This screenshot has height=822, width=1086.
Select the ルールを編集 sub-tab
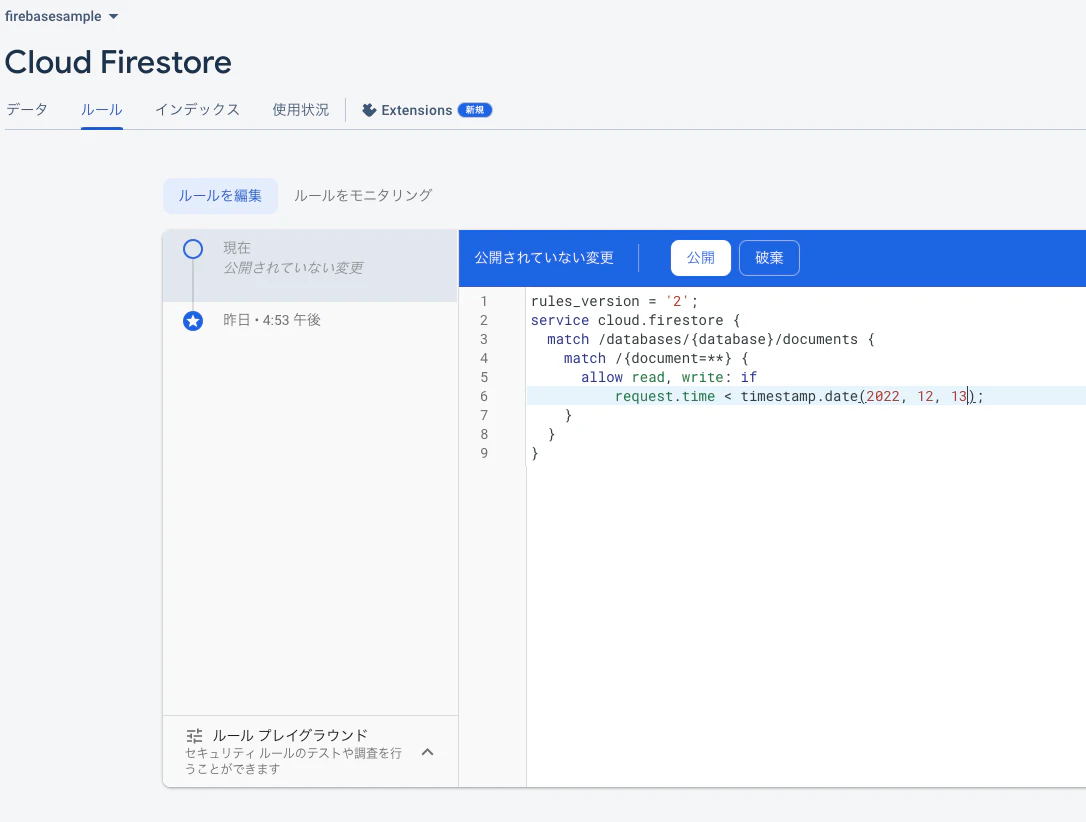[x=220, y=196]
